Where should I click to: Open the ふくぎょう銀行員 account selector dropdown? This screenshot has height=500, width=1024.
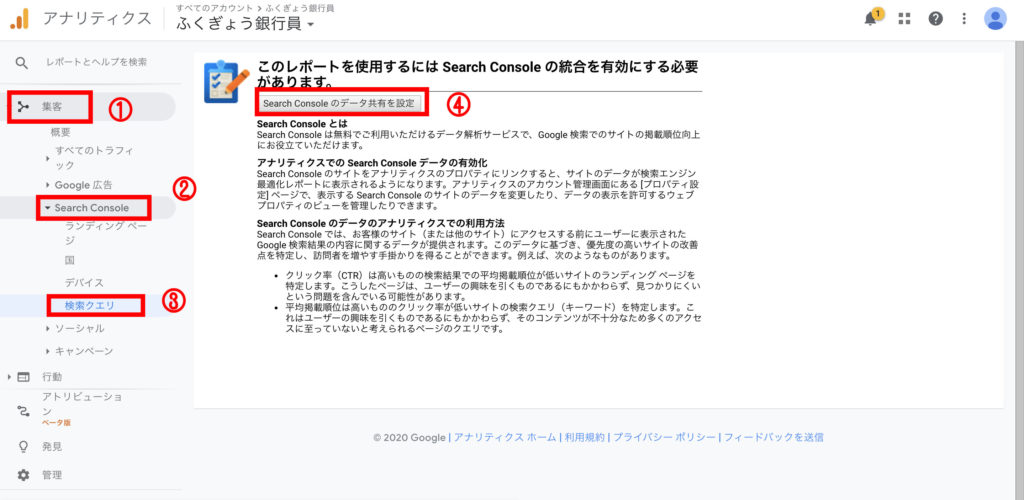pyautogui.click(x=246, y=24)
